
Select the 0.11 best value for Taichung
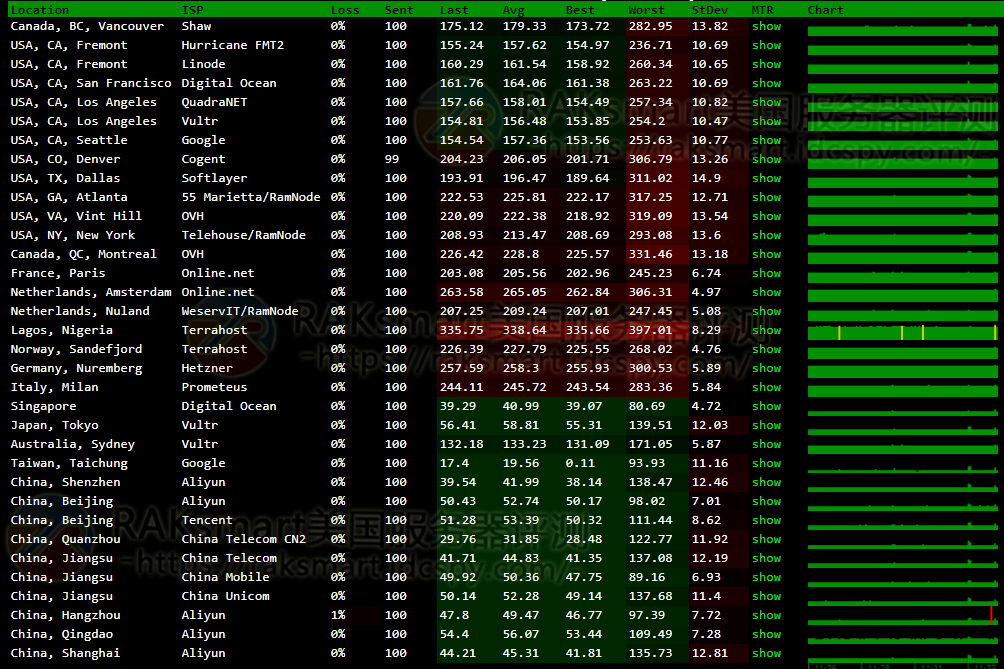[x=580, y=463]
